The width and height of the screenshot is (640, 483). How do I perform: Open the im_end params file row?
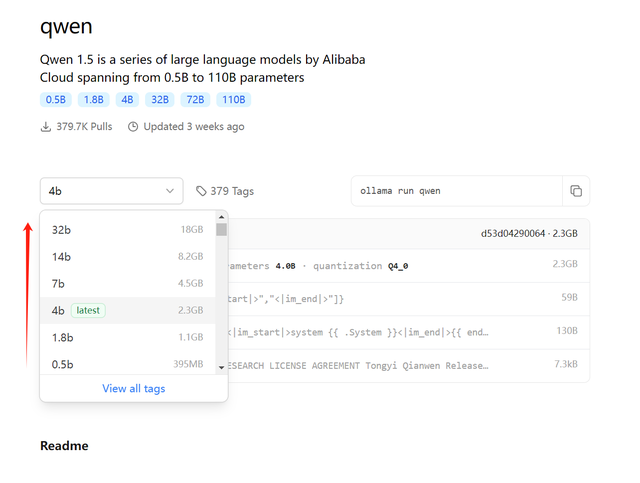(x=409, y=299)
